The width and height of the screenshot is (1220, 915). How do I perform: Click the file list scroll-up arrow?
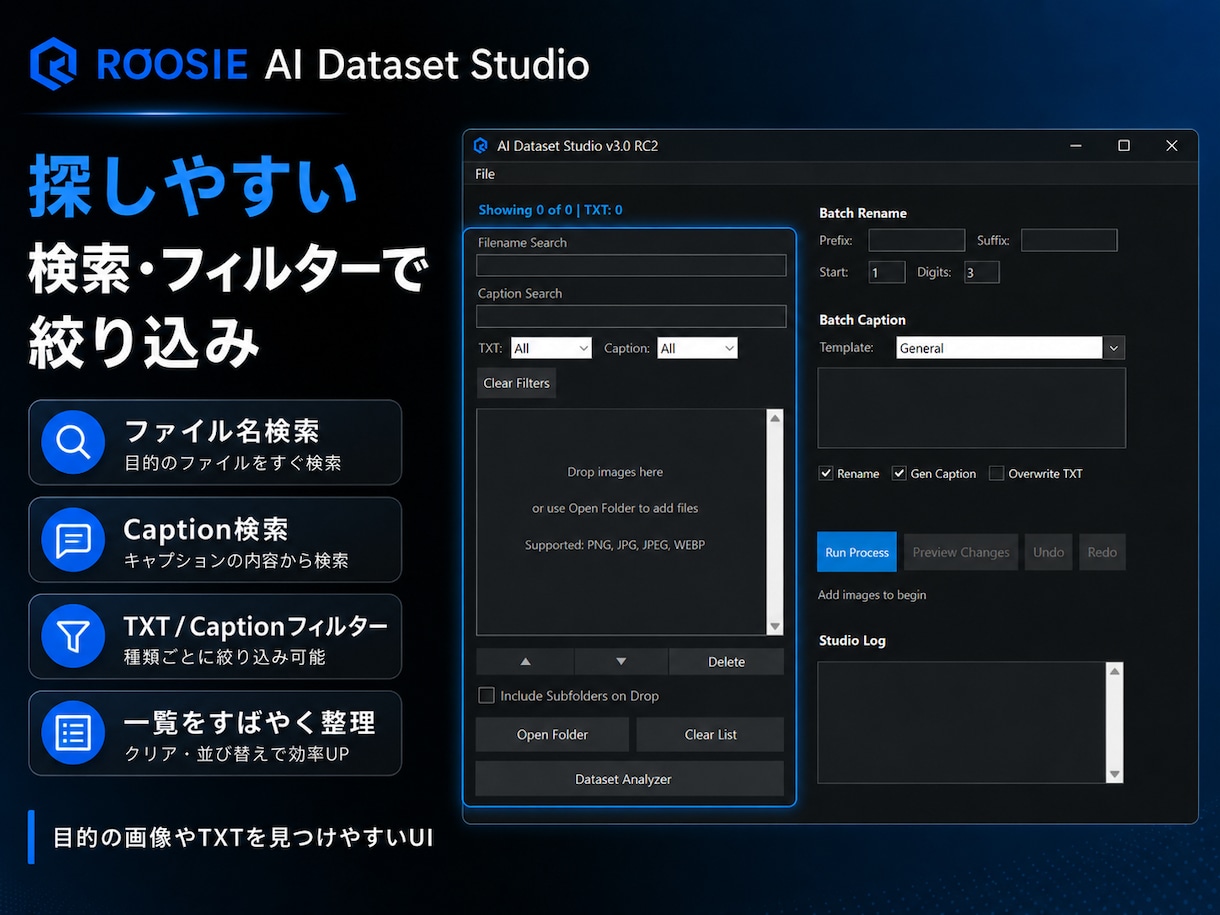pos(775,418)
